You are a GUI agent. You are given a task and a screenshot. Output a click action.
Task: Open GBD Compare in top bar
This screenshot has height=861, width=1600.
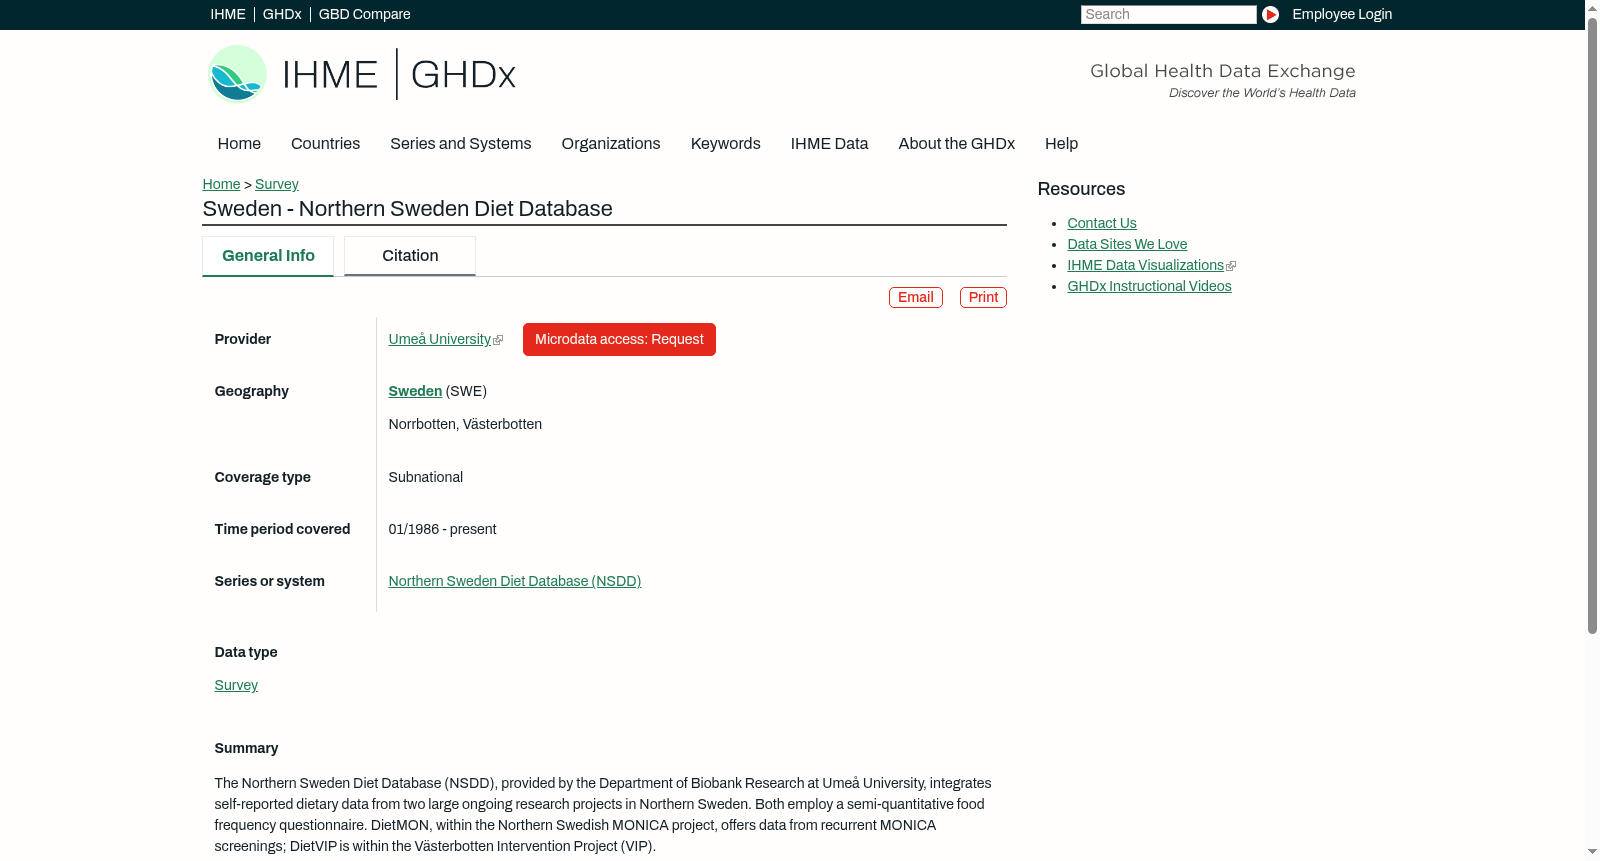point(365,14)
